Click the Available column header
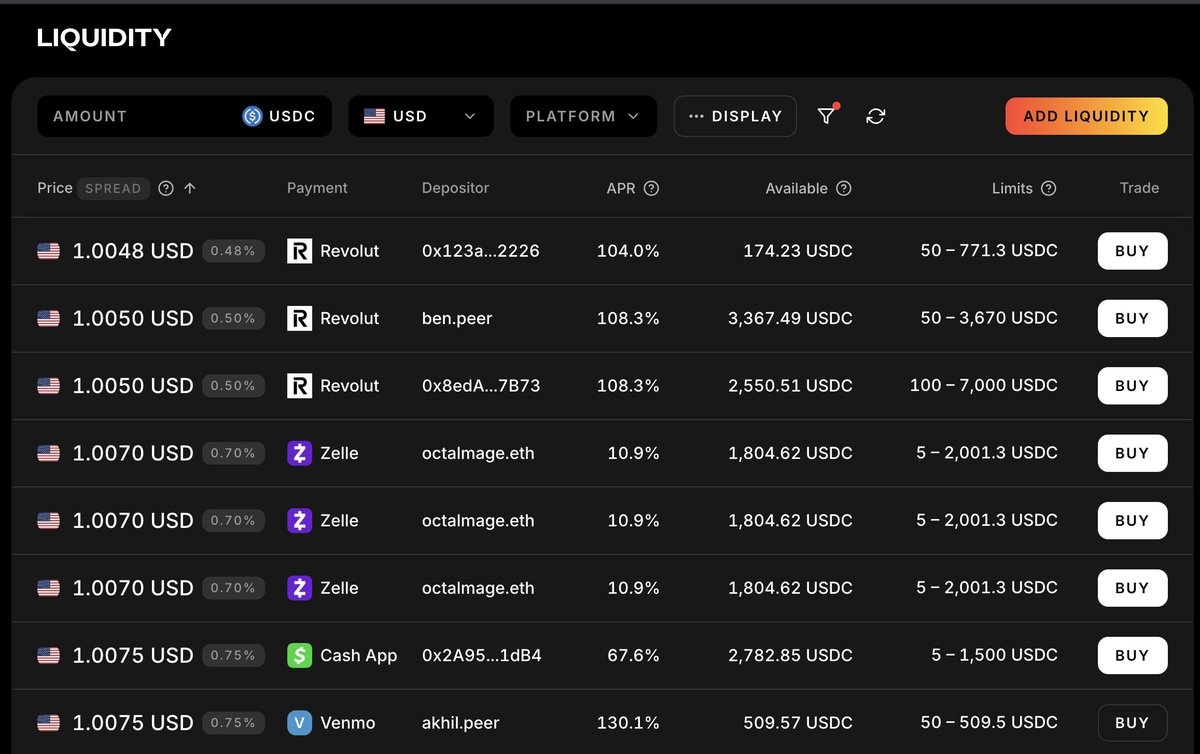 (x=796, y=188)
